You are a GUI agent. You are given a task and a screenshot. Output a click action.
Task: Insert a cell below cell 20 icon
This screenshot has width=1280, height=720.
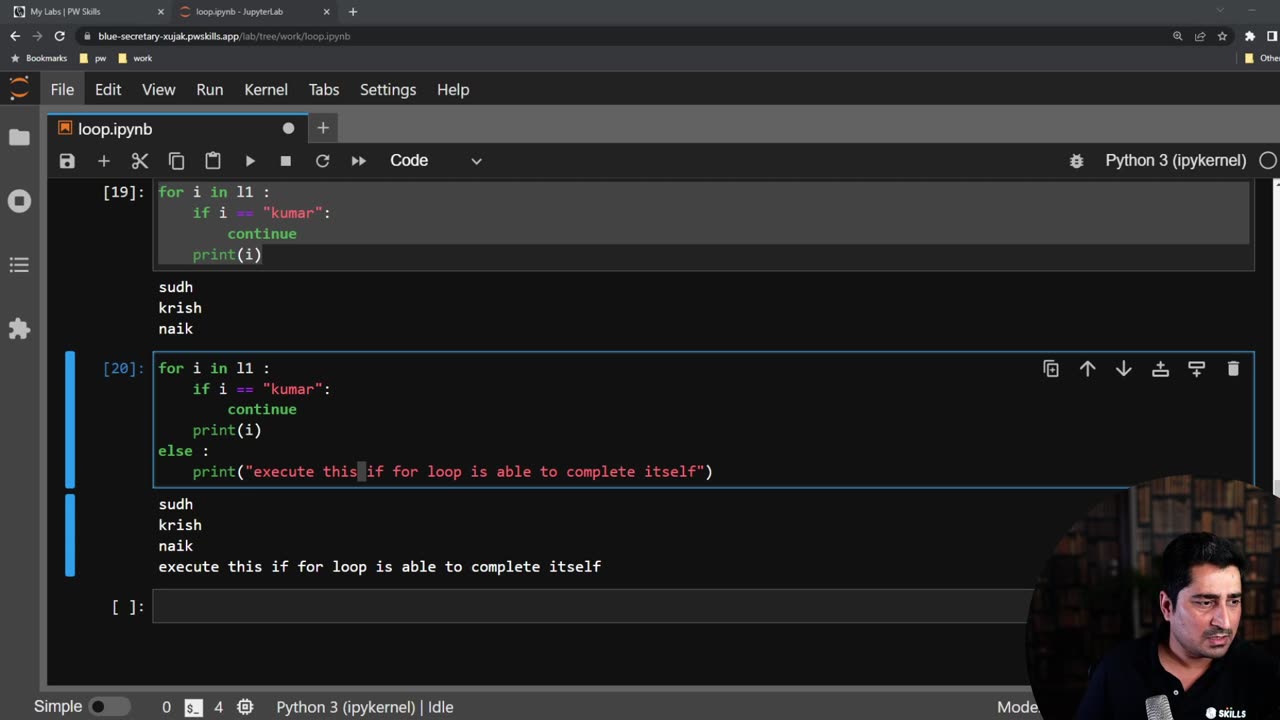pyautogui.click(x=1196, y=369)
